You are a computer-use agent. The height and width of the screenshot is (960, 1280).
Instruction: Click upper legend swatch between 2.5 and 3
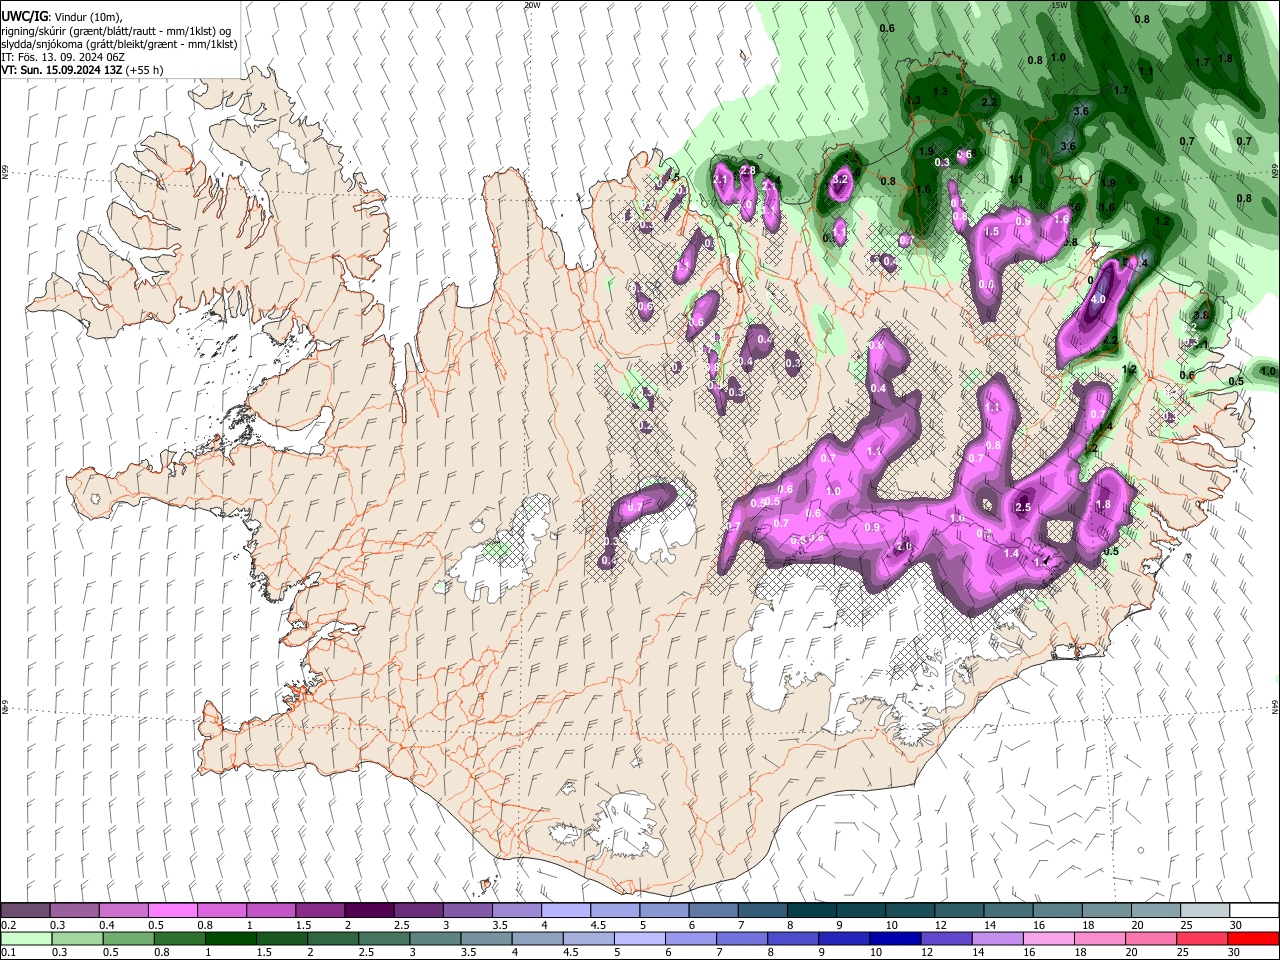418,910
